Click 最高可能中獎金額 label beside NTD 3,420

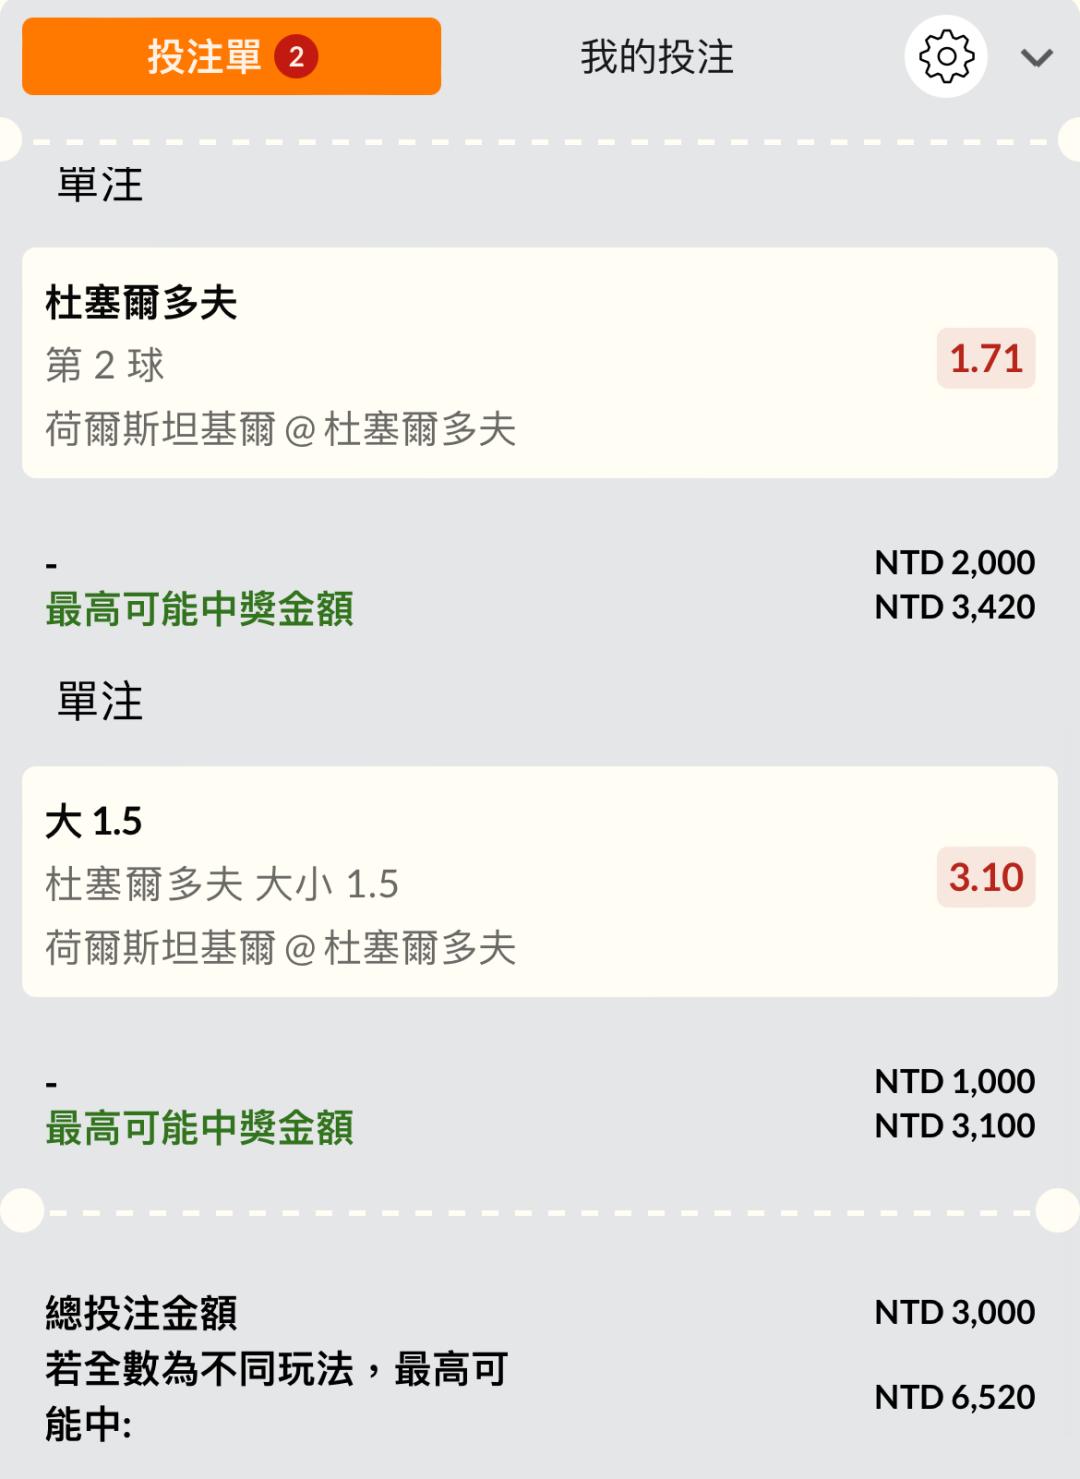tap(199, 609)
